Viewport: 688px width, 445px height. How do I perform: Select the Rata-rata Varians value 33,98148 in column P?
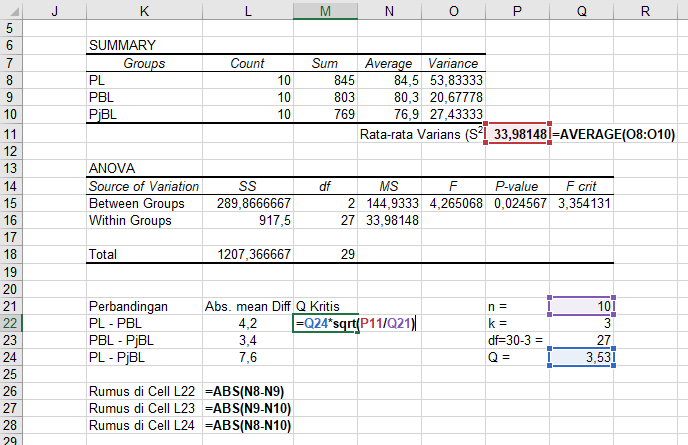516,134
